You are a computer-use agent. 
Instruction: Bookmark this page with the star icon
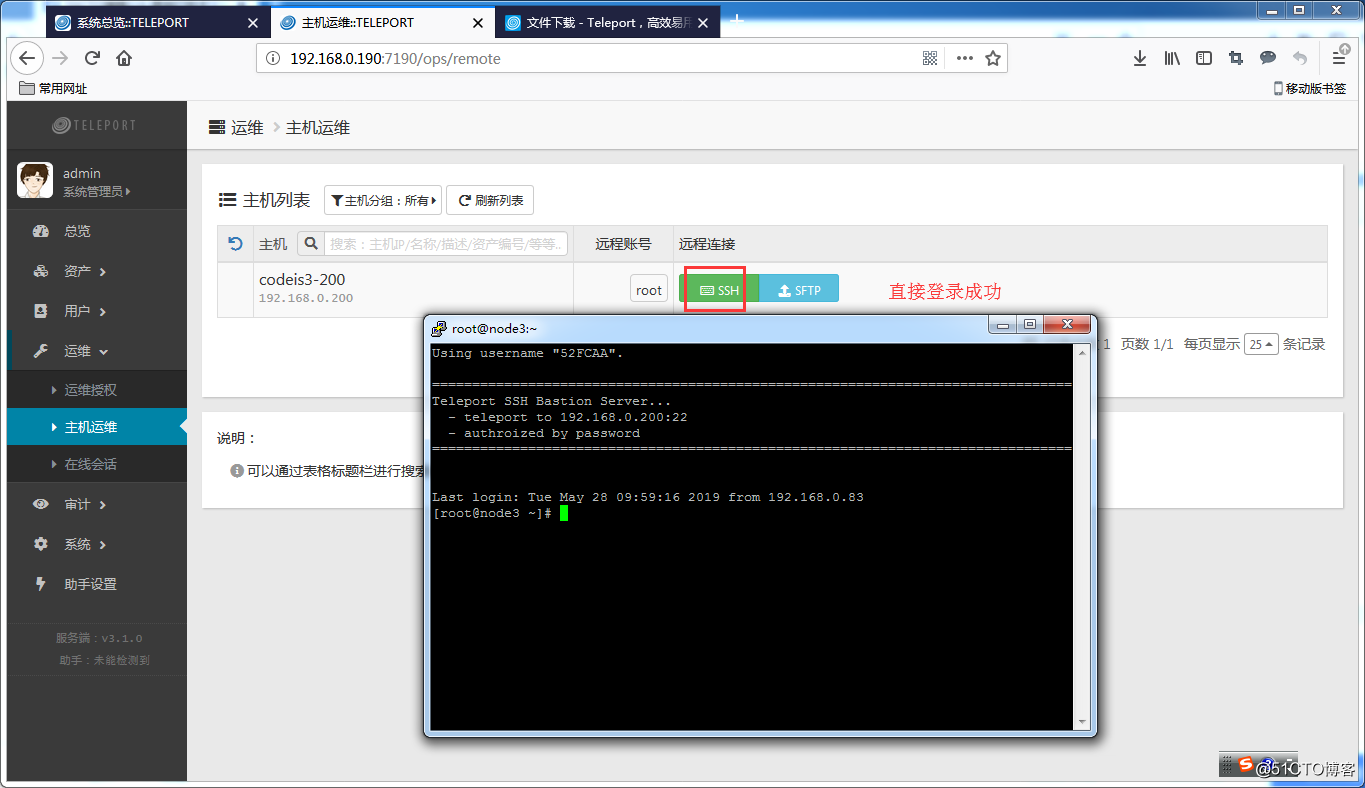pos(993,58)
